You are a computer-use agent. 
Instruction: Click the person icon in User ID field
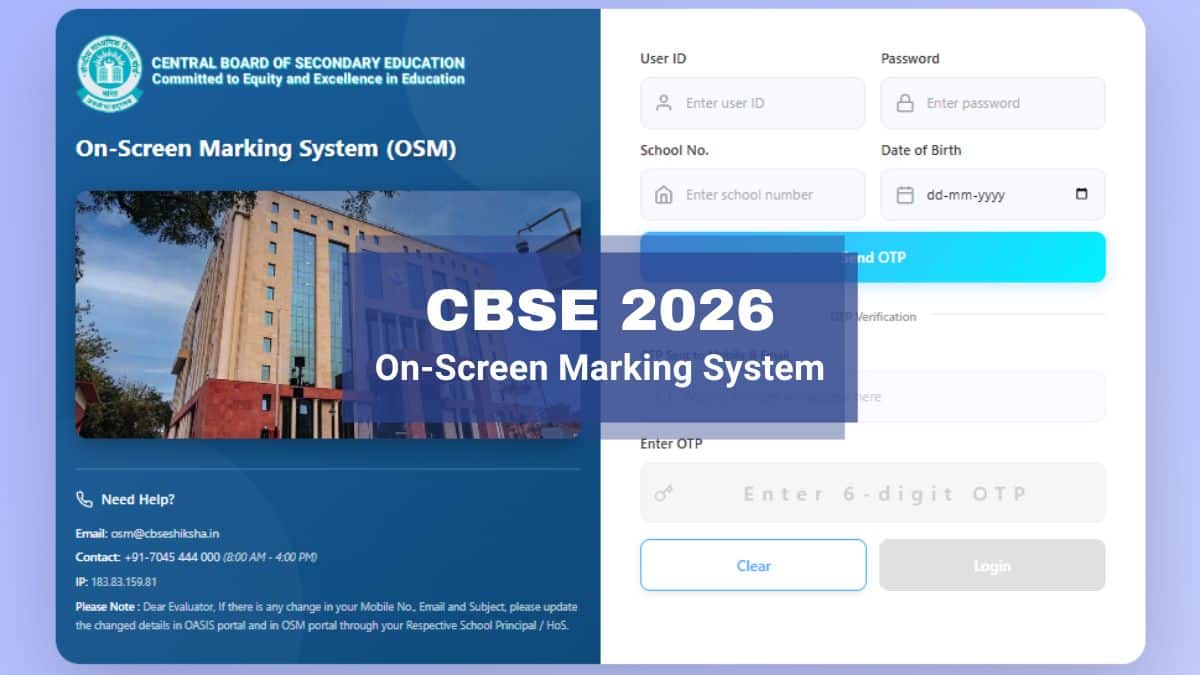tap(663, 103)
